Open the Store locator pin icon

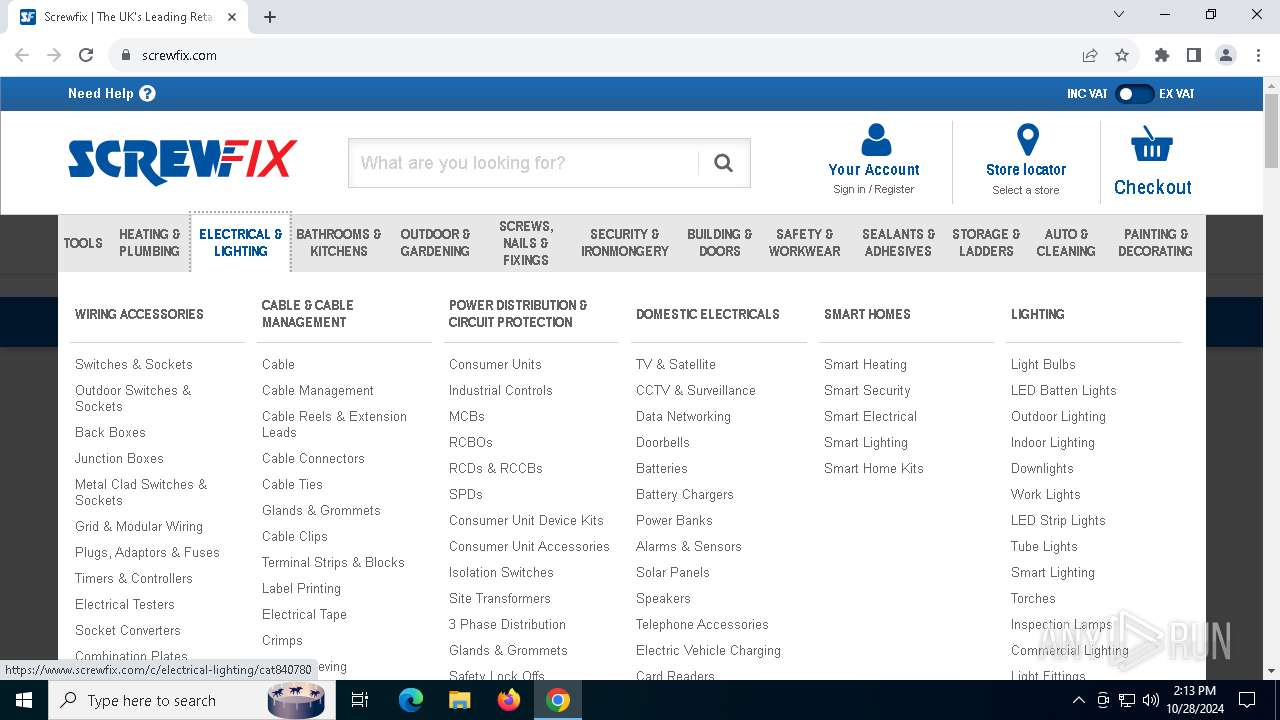[x=1027, y=140]
